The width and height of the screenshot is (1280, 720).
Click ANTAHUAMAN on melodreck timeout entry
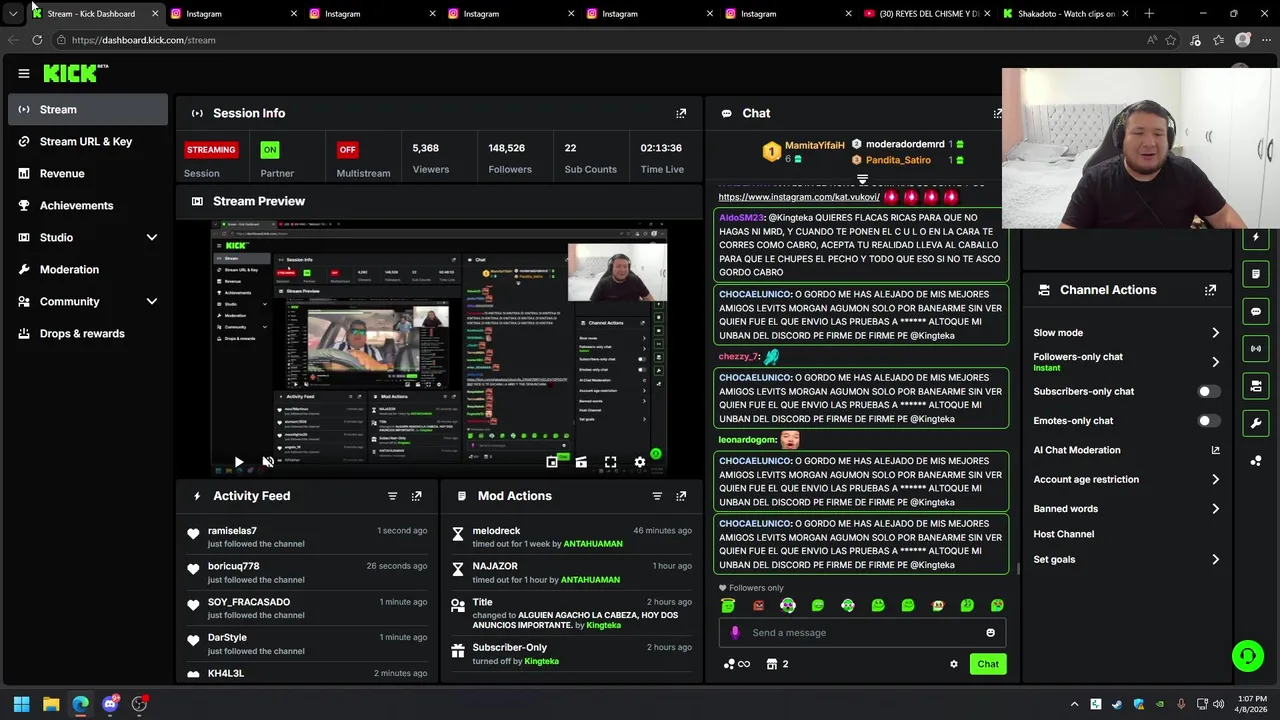point(593,544)
